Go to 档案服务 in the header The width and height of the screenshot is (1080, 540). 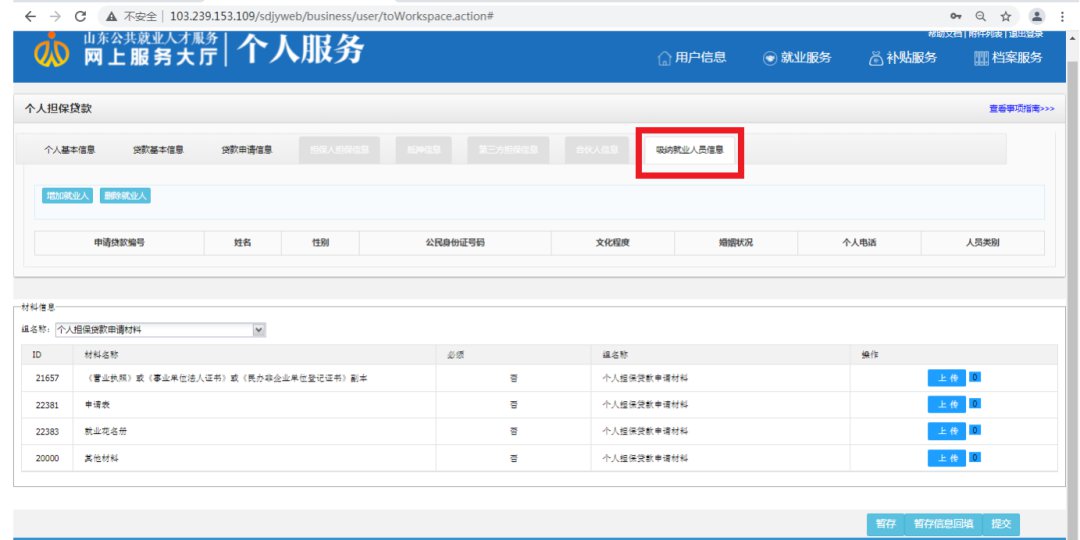[1008, 58]
